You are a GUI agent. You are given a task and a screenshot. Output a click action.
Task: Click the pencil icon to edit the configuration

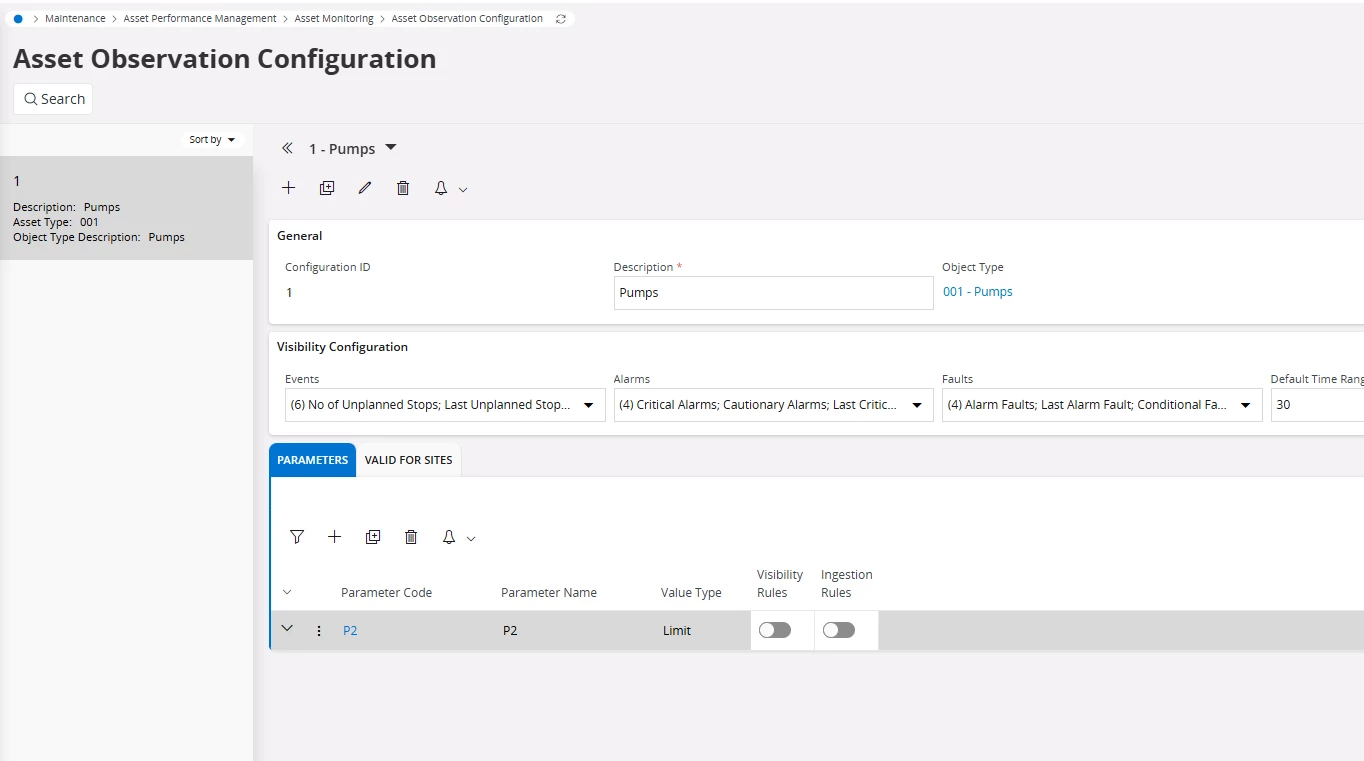pyautogui.click(x=365, y=188)
